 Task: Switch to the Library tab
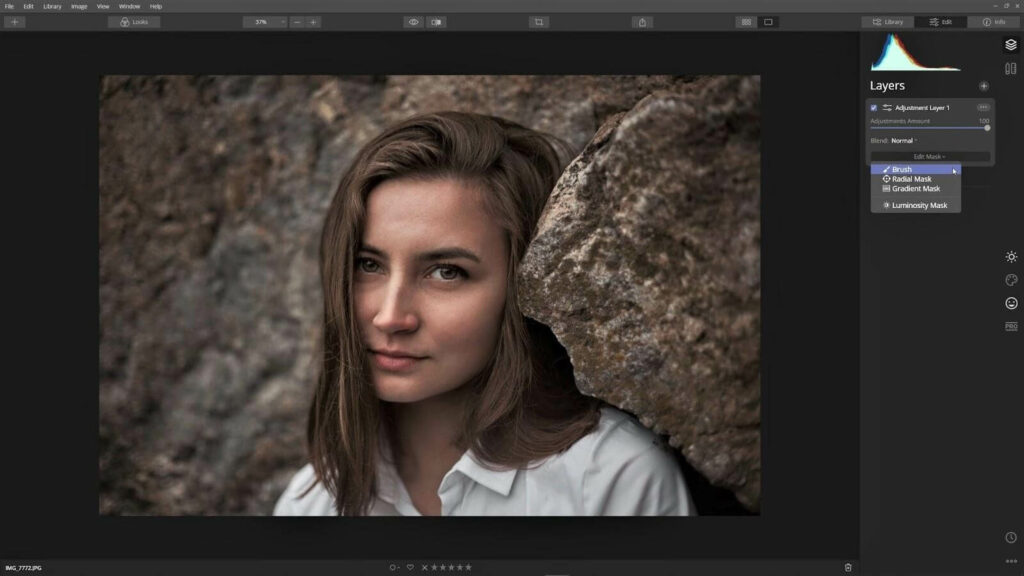[891, 21]
